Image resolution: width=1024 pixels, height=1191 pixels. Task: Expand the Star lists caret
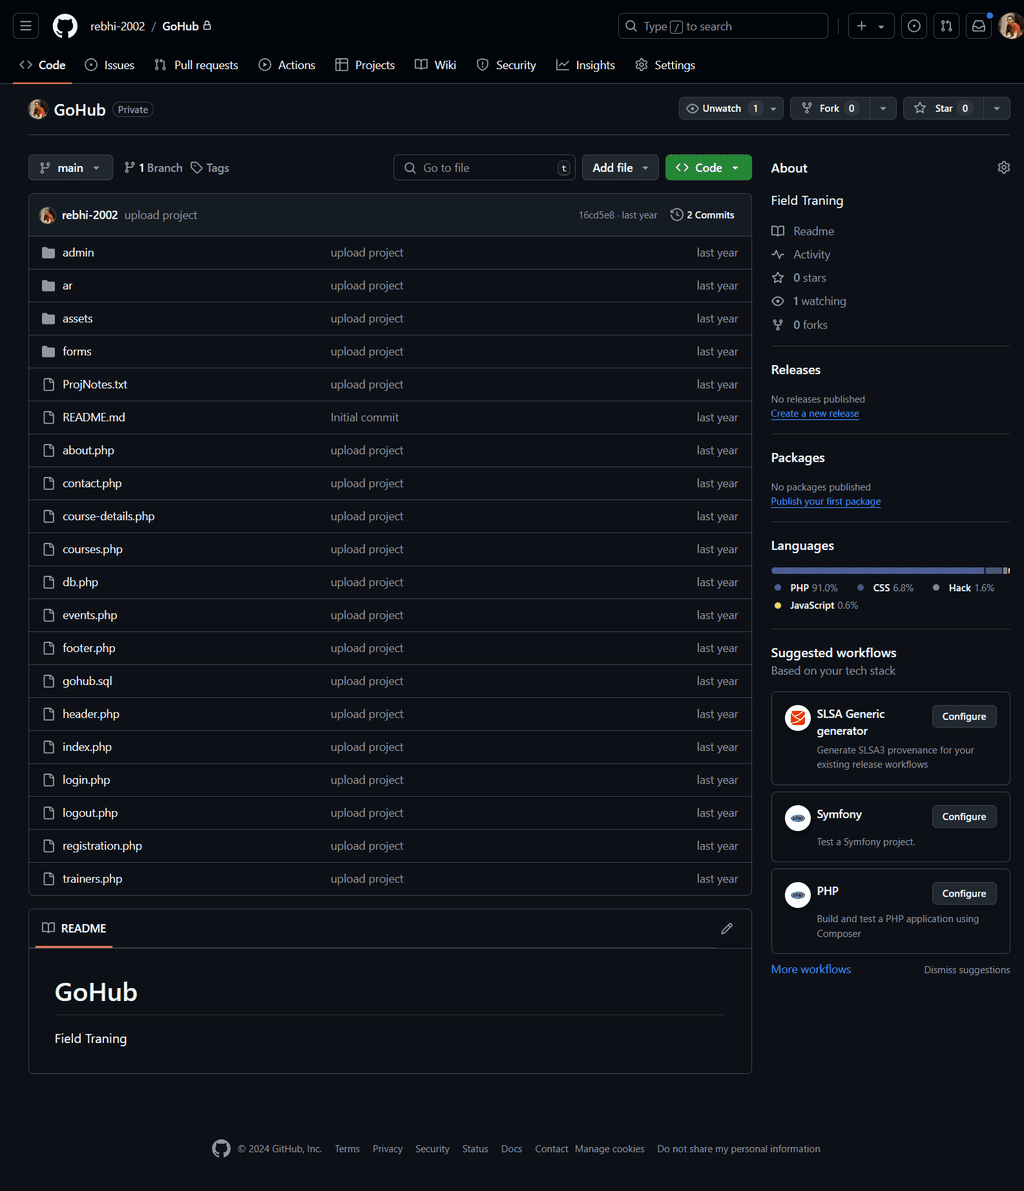click(997, 109)
